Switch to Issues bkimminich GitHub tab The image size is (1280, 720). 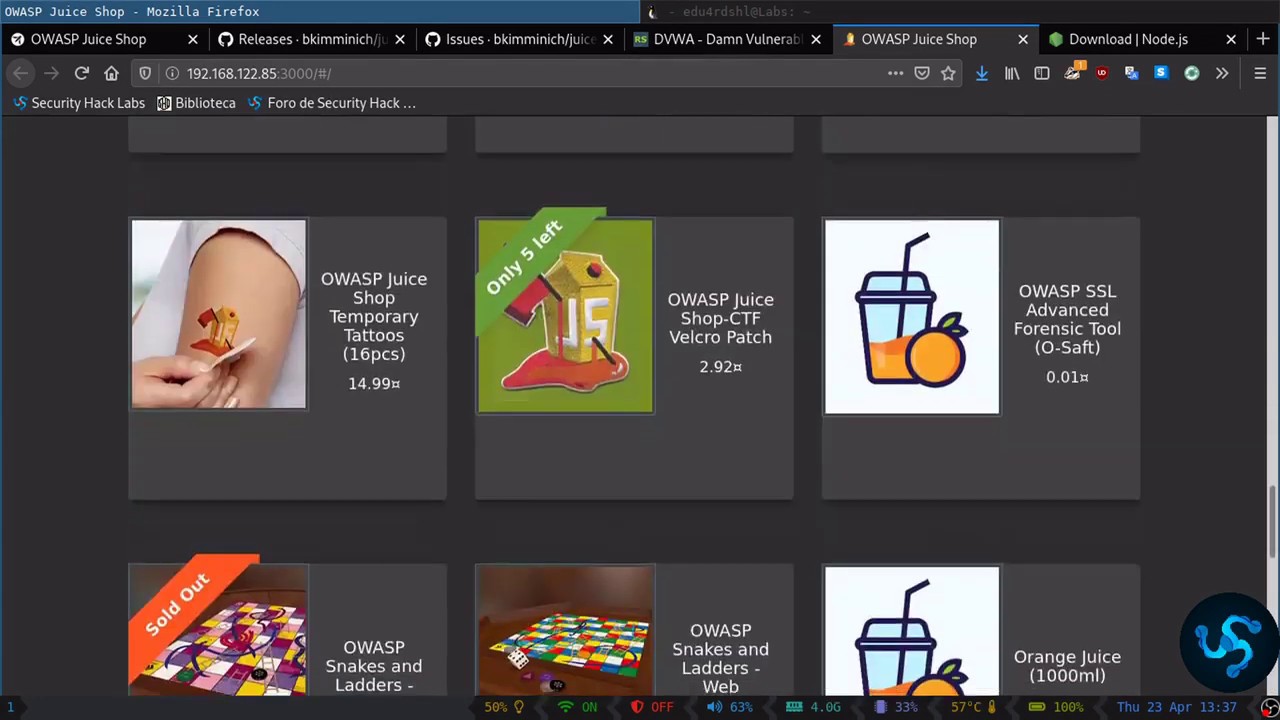520,39
